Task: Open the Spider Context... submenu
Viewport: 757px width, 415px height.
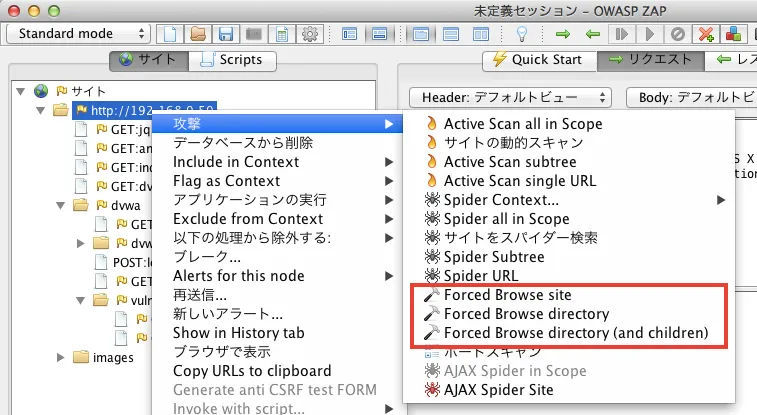Action: pyautogui.click(x=569, y=200)
